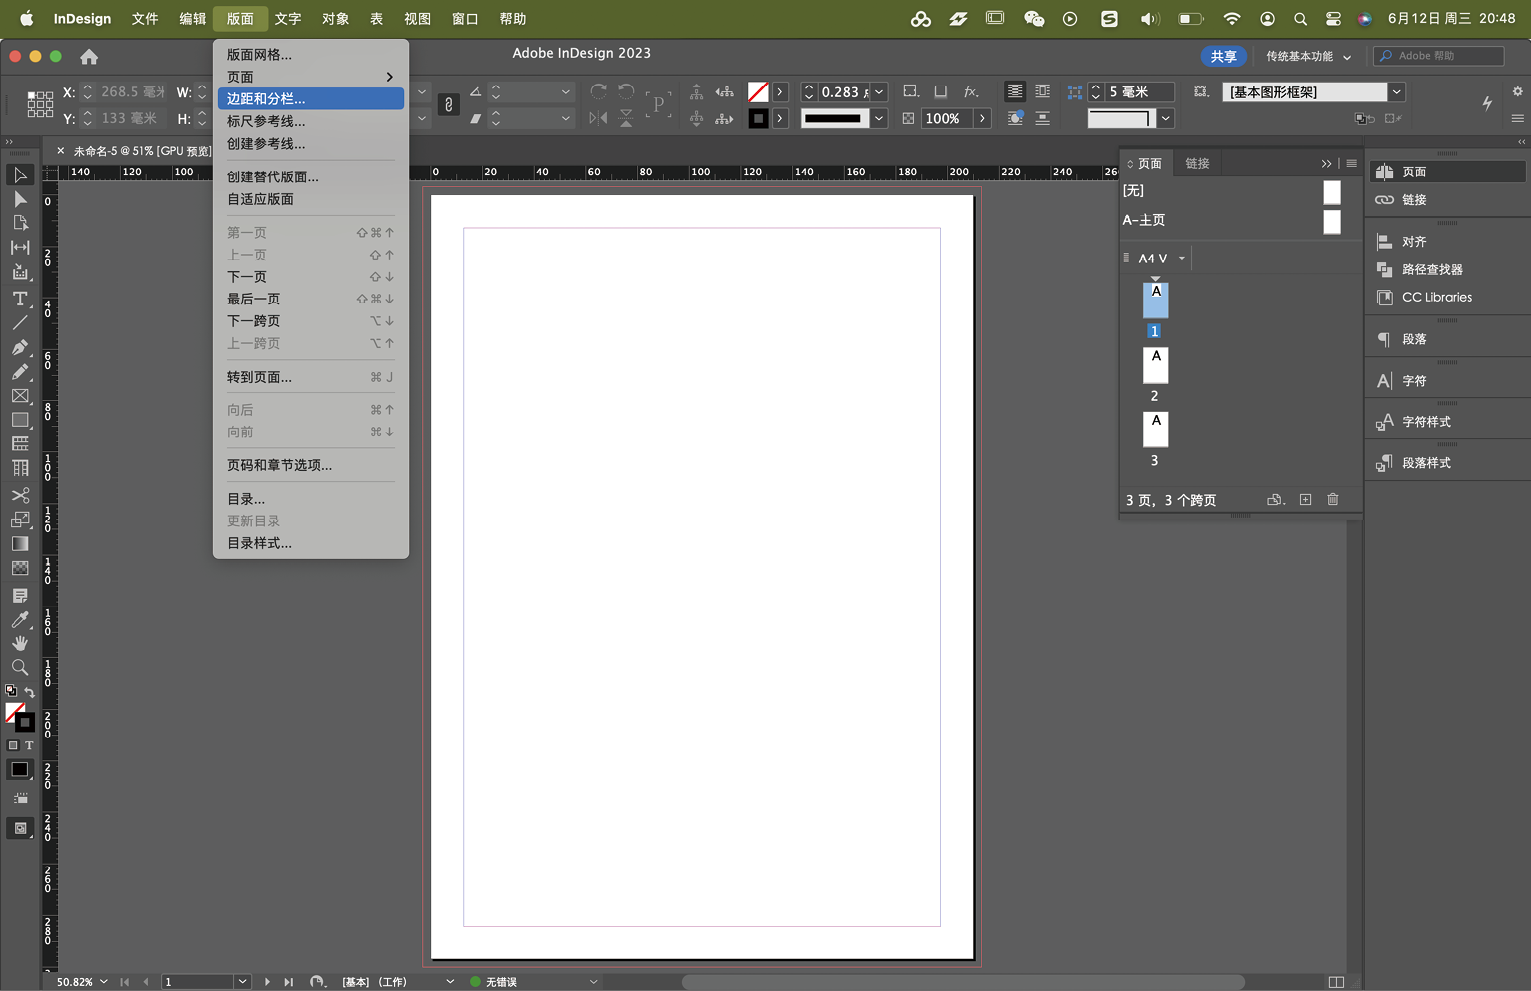Choose the Hand tool
Screen dimensions: 1531x991
point(20,643)
